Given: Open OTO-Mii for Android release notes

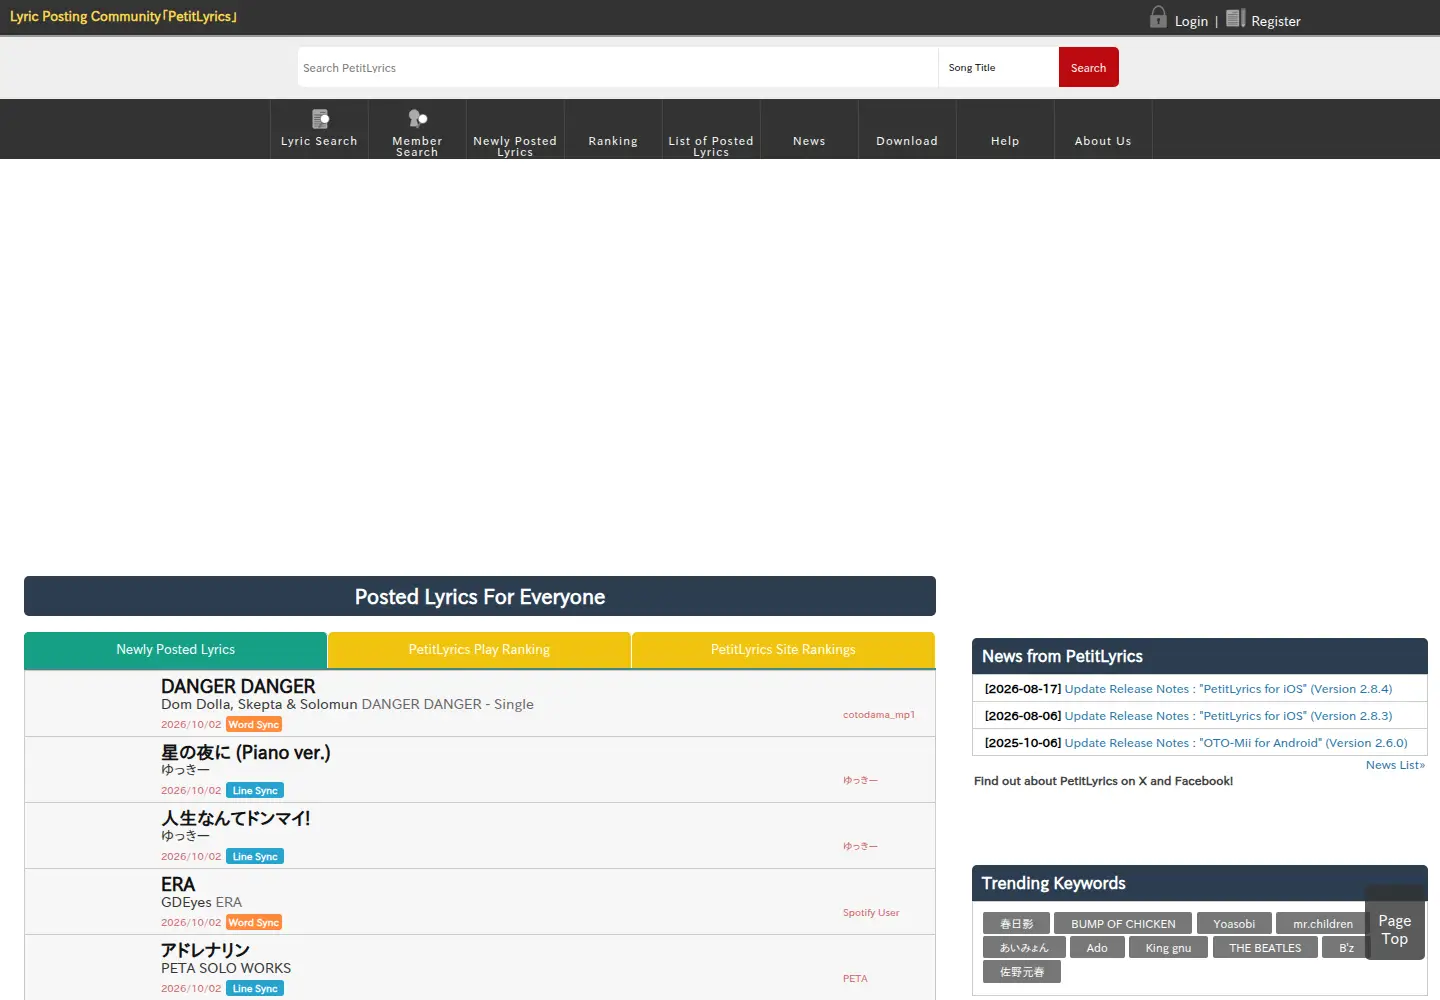Looking at the screenshot, I should coord(1236,743).
